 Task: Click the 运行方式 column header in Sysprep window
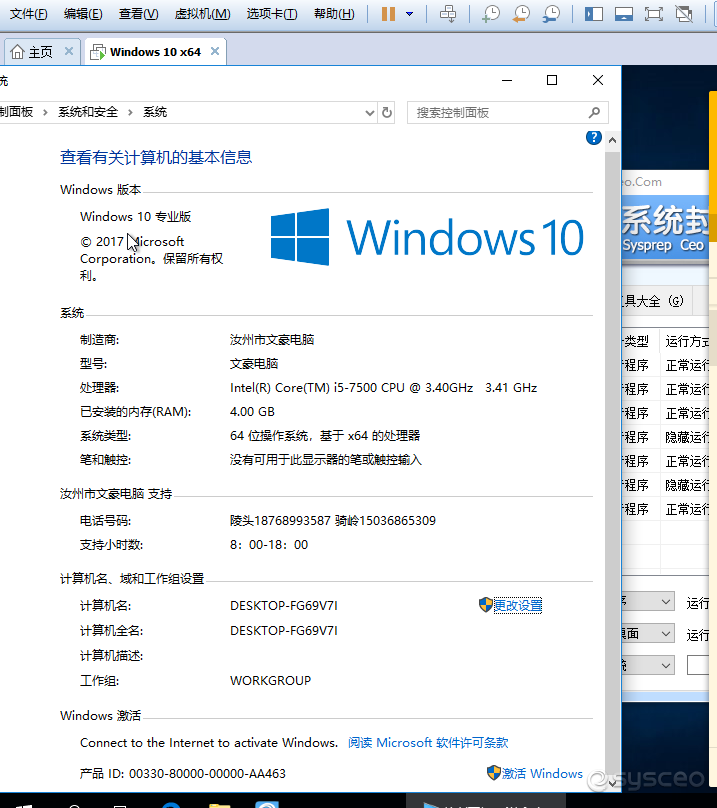687,341
